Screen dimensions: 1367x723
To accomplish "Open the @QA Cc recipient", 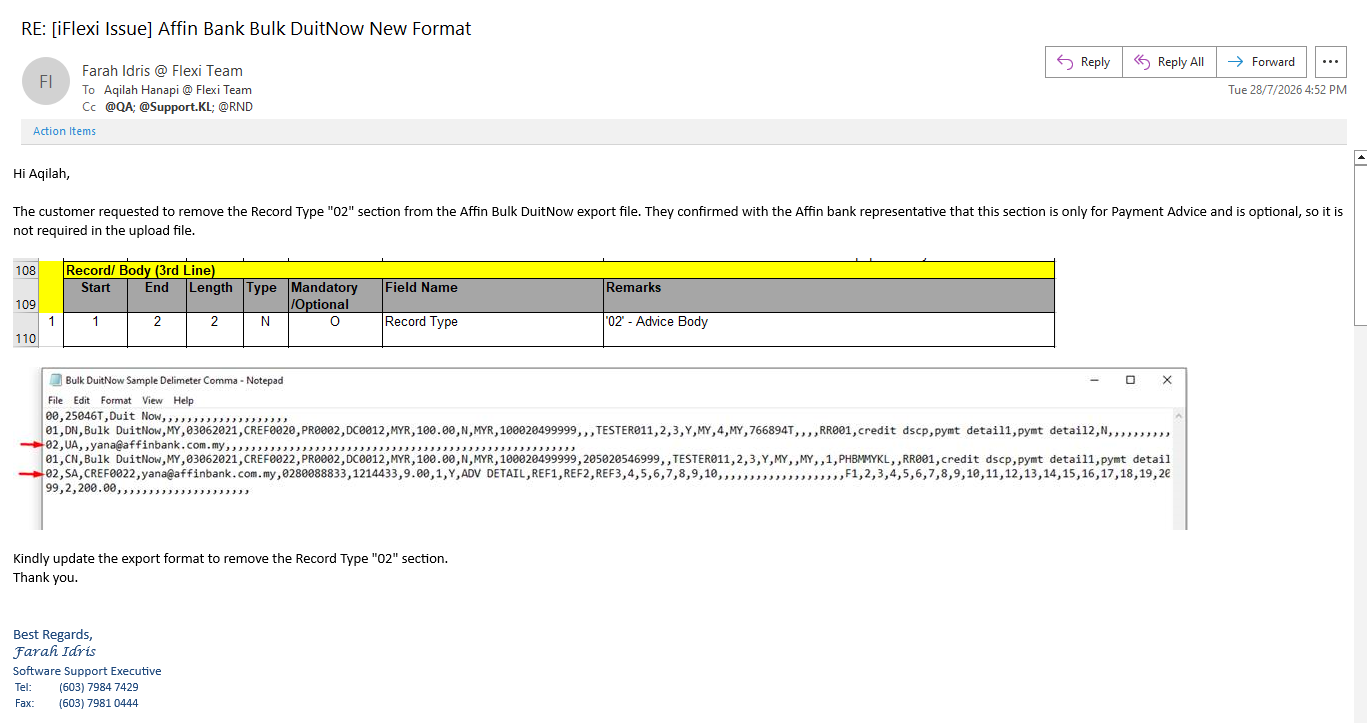I will coord(119,106).
